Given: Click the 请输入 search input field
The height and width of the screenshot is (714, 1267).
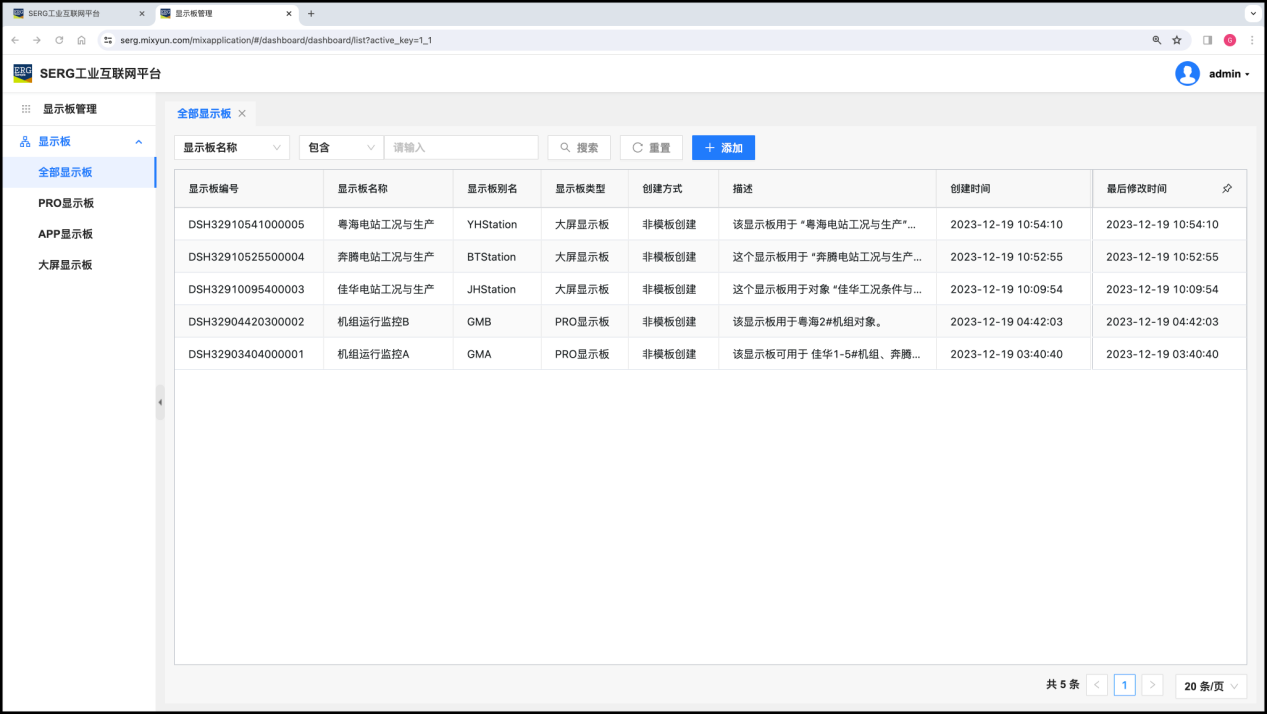Looking at the screenshot, I should click(x=461, y=148).
